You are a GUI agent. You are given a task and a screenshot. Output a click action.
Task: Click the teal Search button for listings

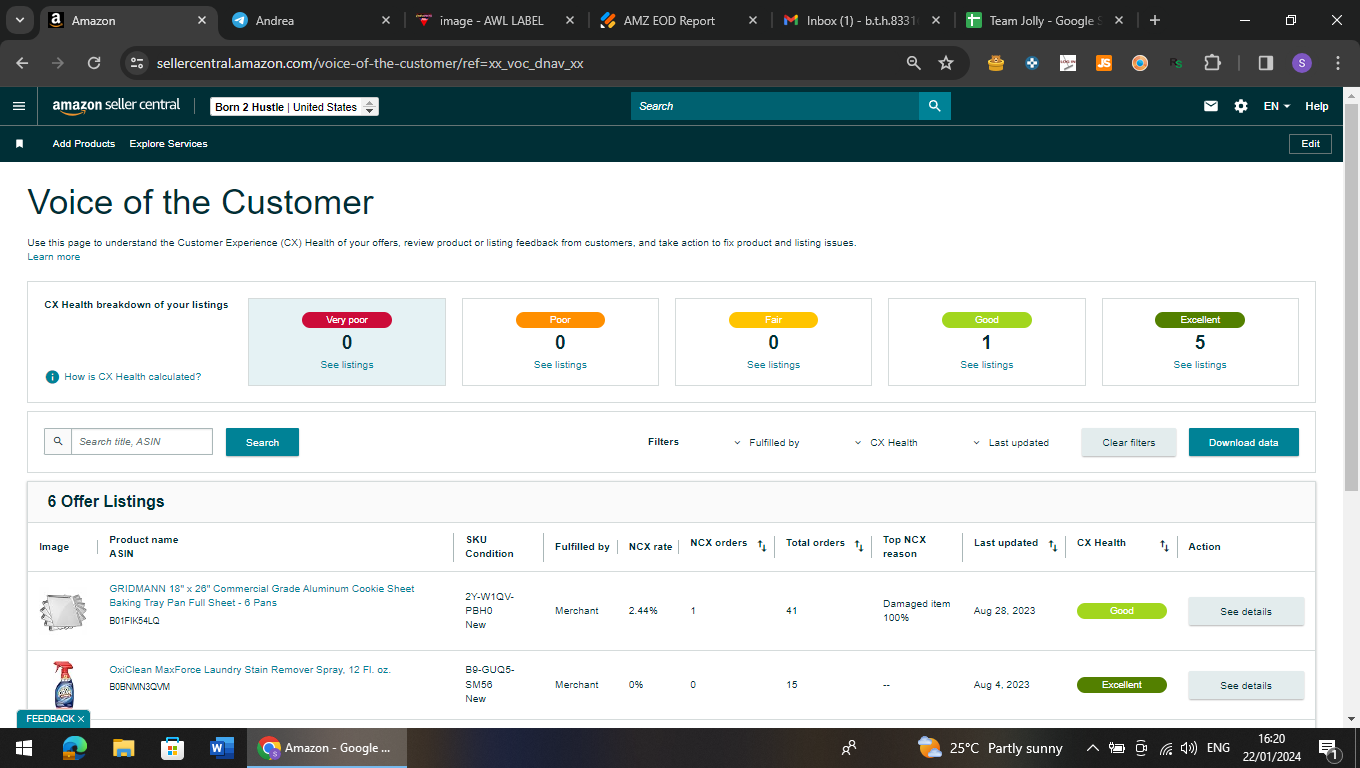[x=262, y=442]
